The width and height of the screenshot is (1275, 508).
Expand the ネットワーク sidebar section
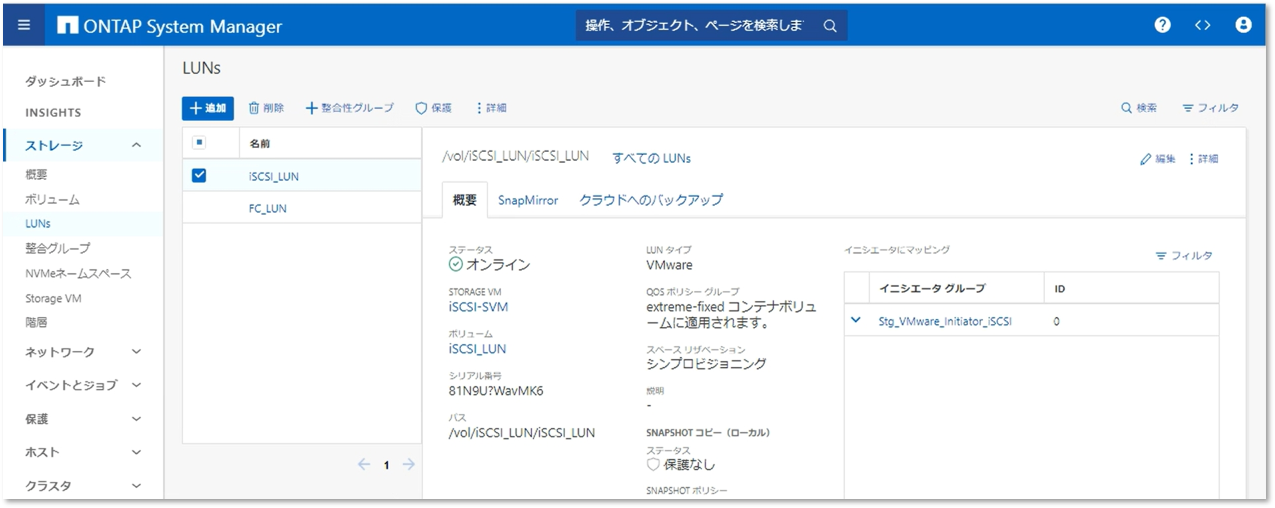[137, 352]
